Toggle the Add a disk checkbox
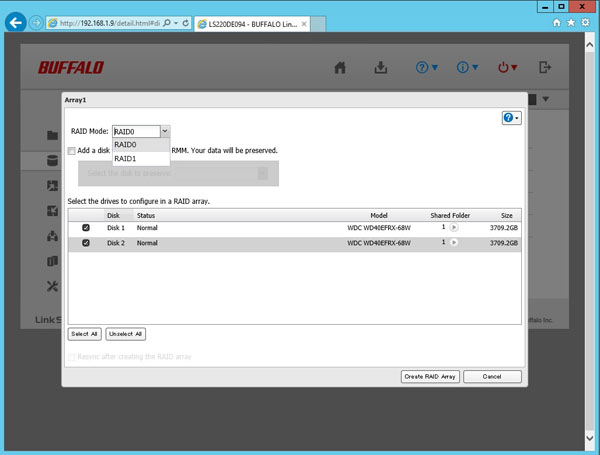This screenshot has width=600, height=455. [72, 151]
